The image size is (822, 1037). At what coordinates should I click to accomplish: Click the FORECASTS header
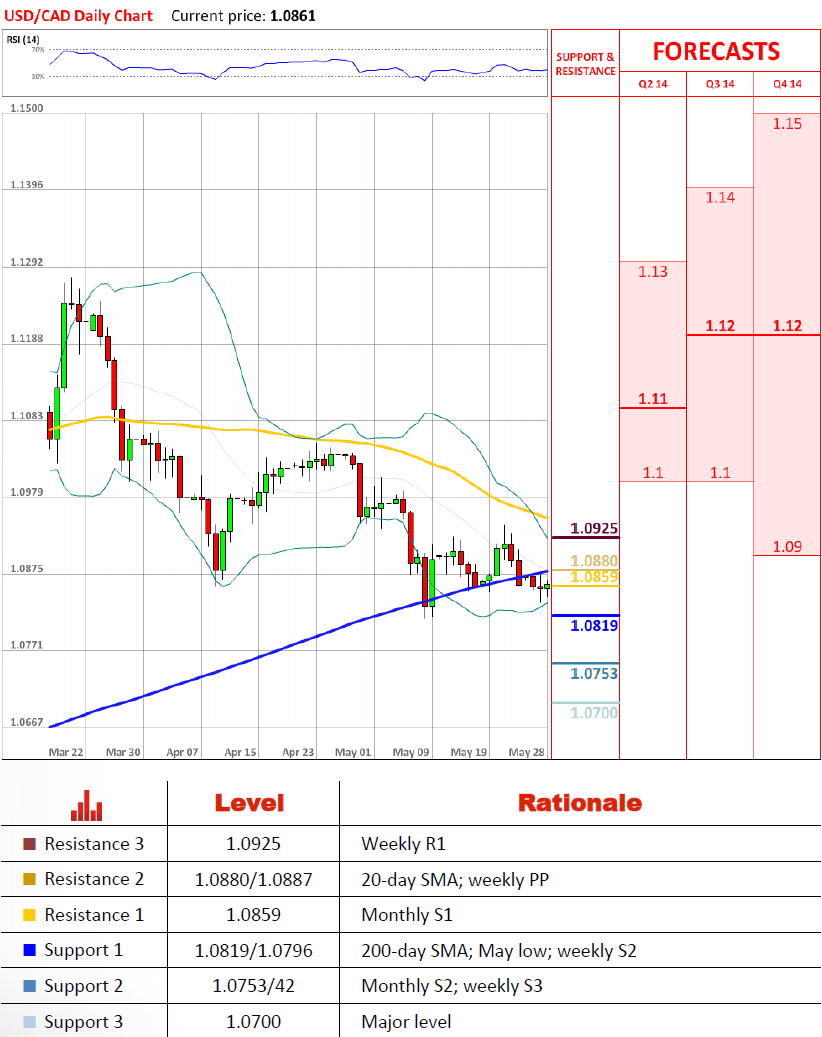(x=716, y=52)
